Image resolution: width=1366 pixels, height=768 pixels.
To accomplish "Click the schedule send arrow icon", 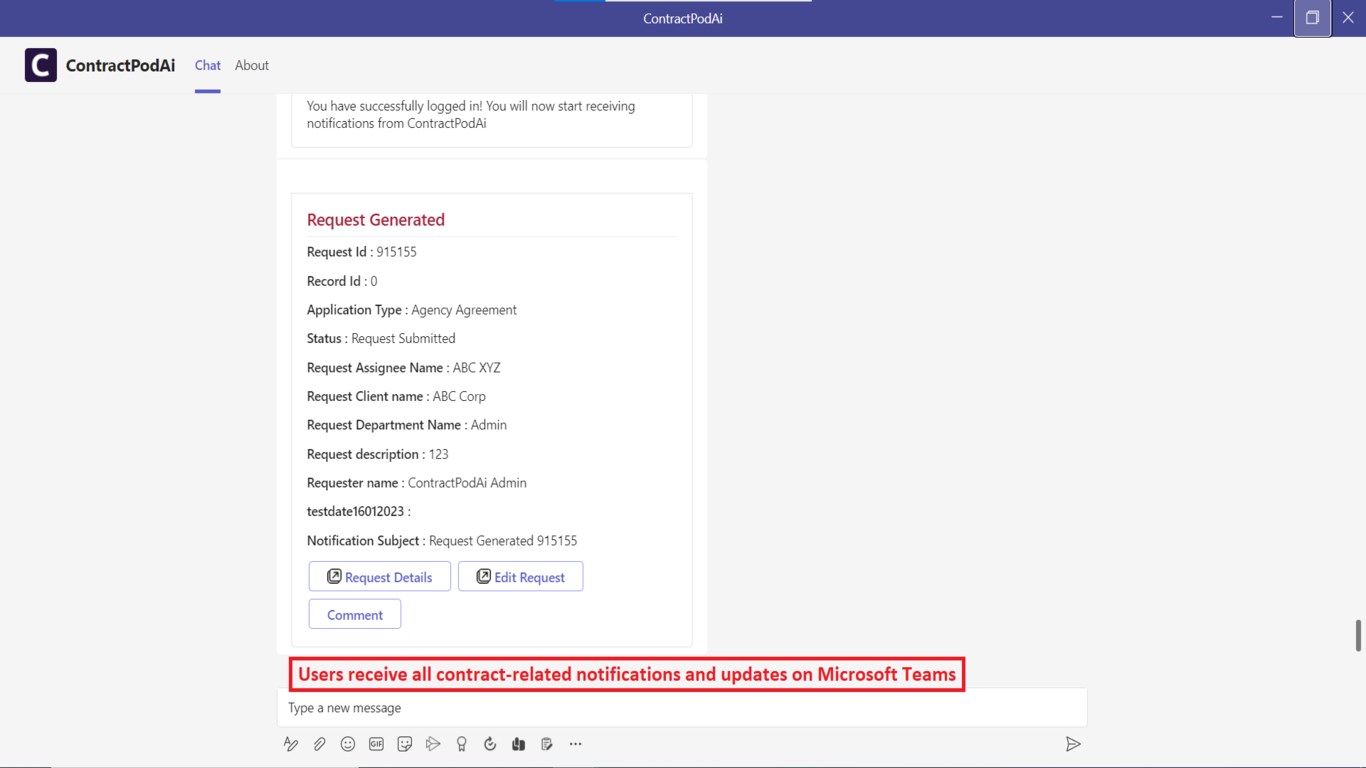I will (433, 744).
